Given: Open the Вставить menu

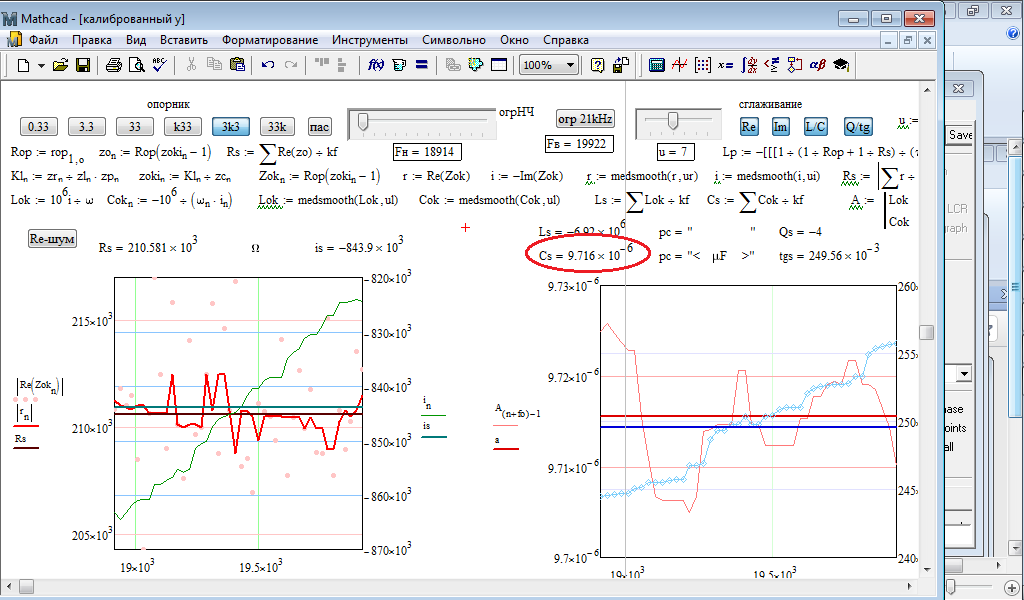Looking at the screenshot, I should point(184,40).
